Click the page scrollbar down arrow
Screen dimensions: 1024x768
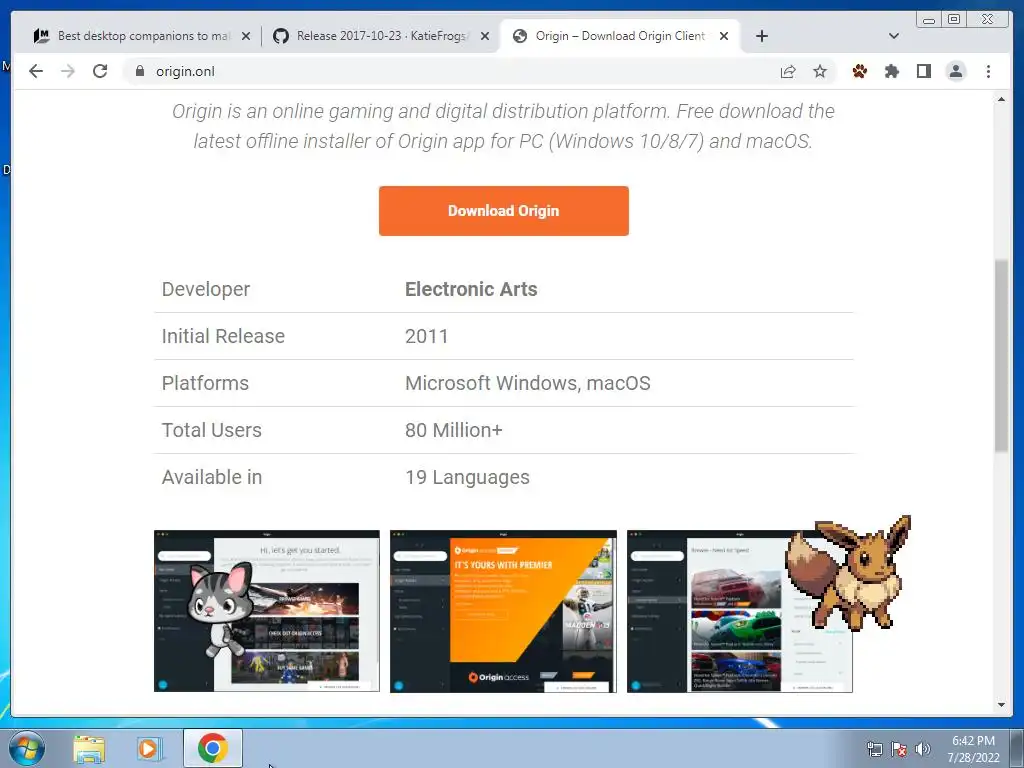pos(1001,705)
